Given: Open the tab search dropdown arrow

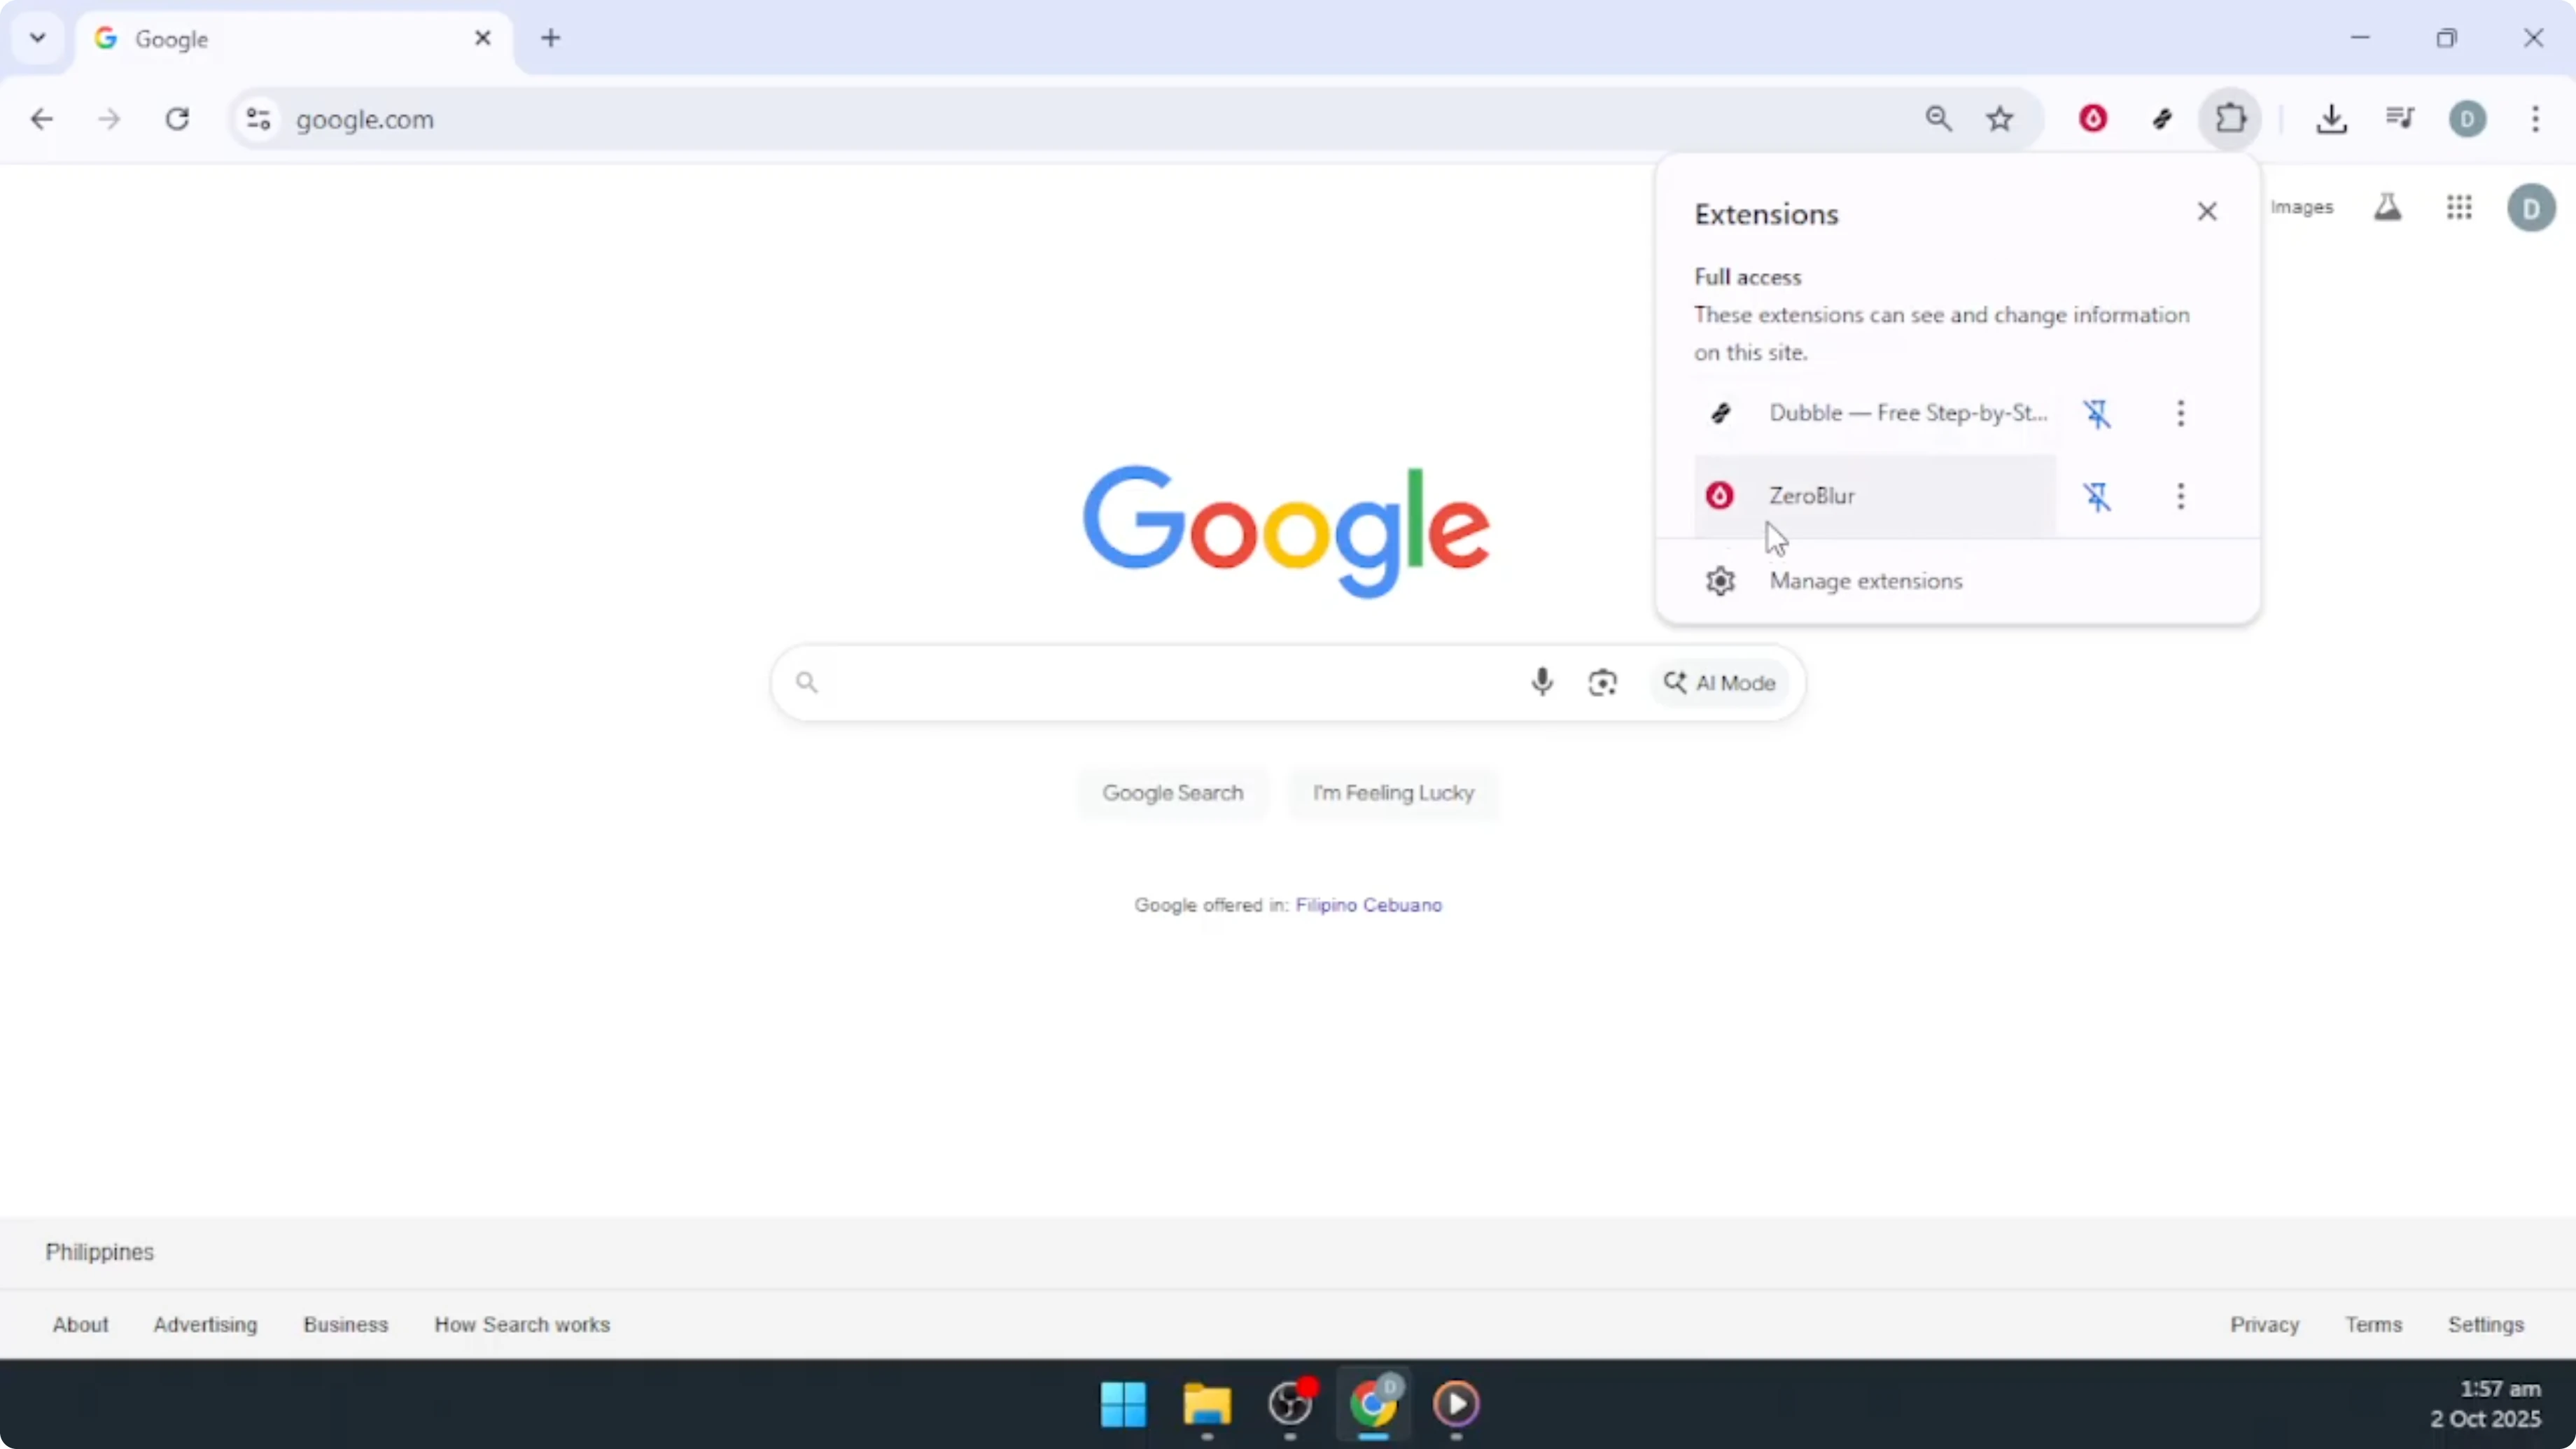Looking at the screenshot, I should click(x=37, y=37).
